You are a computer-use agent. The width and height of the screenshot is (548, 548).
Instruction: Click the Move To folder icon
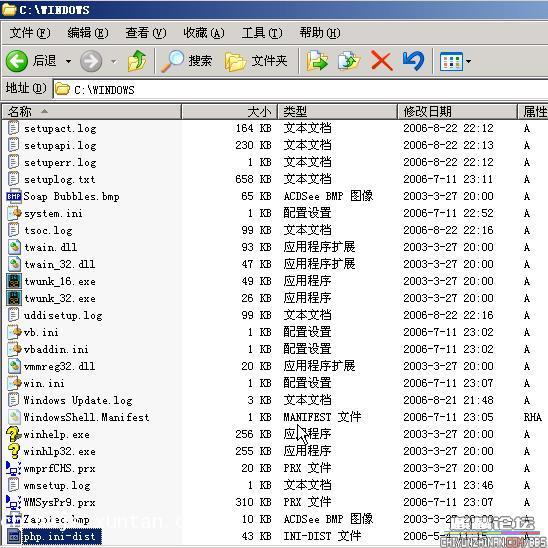317,61
